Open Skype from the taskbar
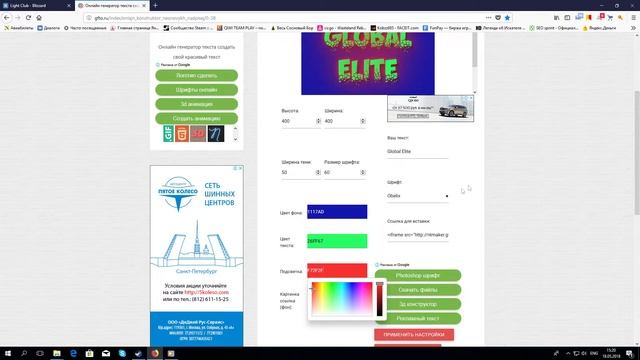This screenshot has width=640, height=360. click(x=122, y=353)
